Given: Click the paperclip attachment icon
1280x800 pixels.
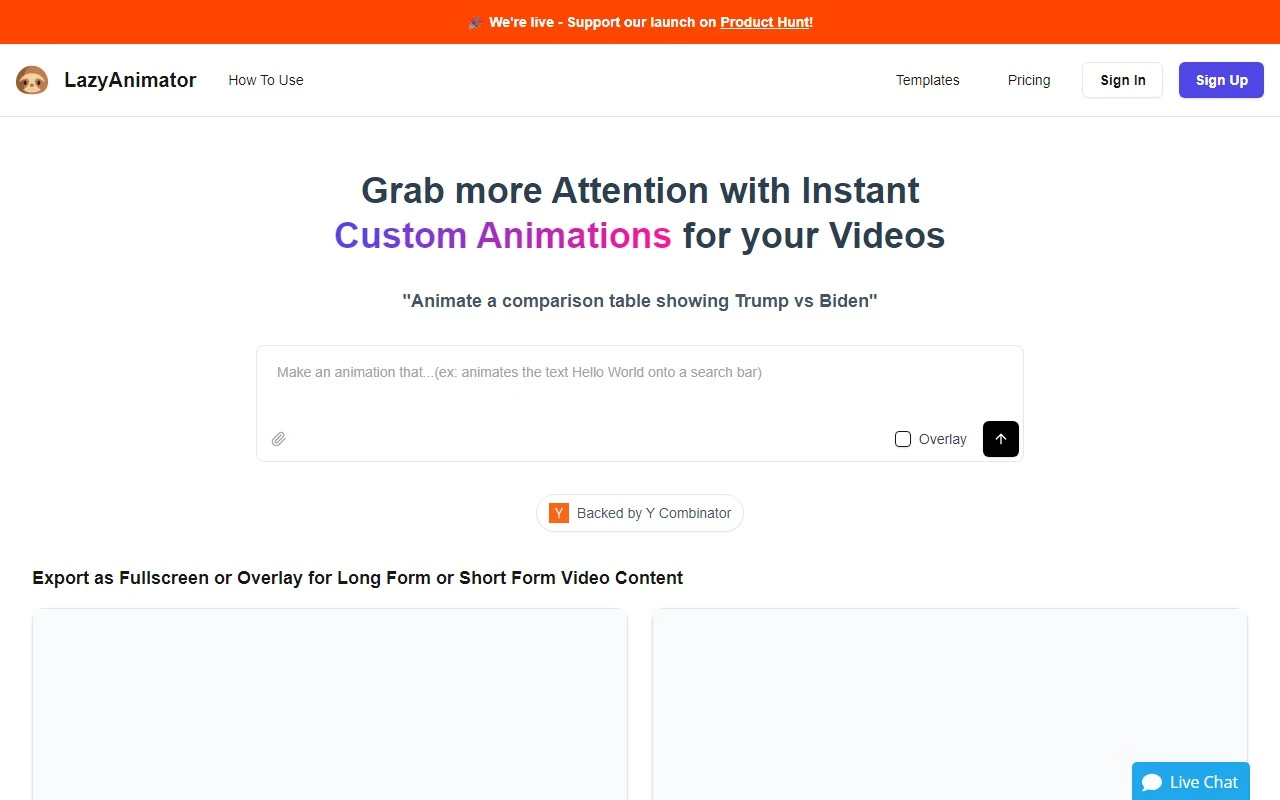Looking at the screenshot, I should pos(279,439).
